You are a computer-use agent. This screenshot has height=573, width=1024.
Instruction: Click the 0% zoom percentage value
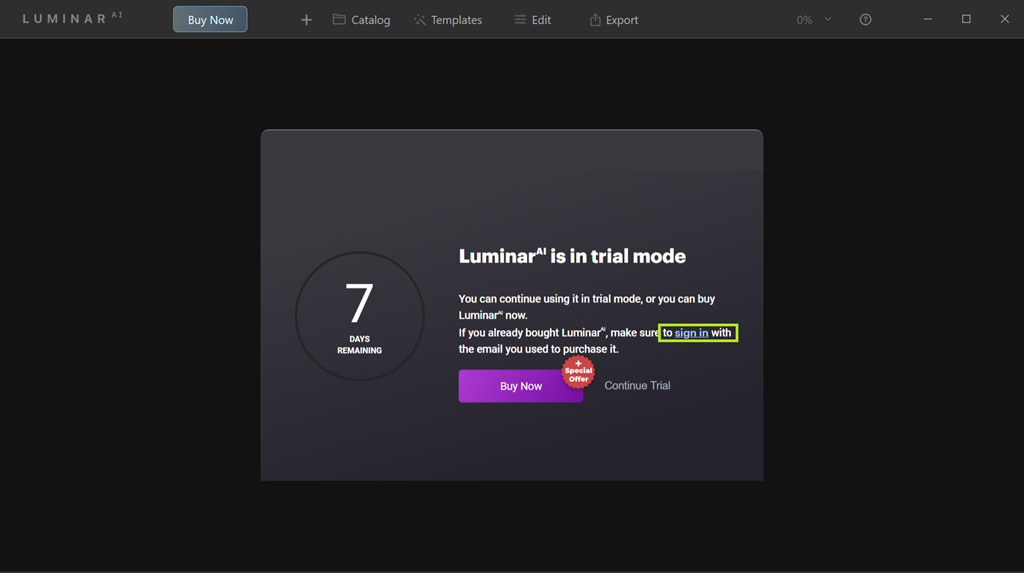click(x=804, y=20)
